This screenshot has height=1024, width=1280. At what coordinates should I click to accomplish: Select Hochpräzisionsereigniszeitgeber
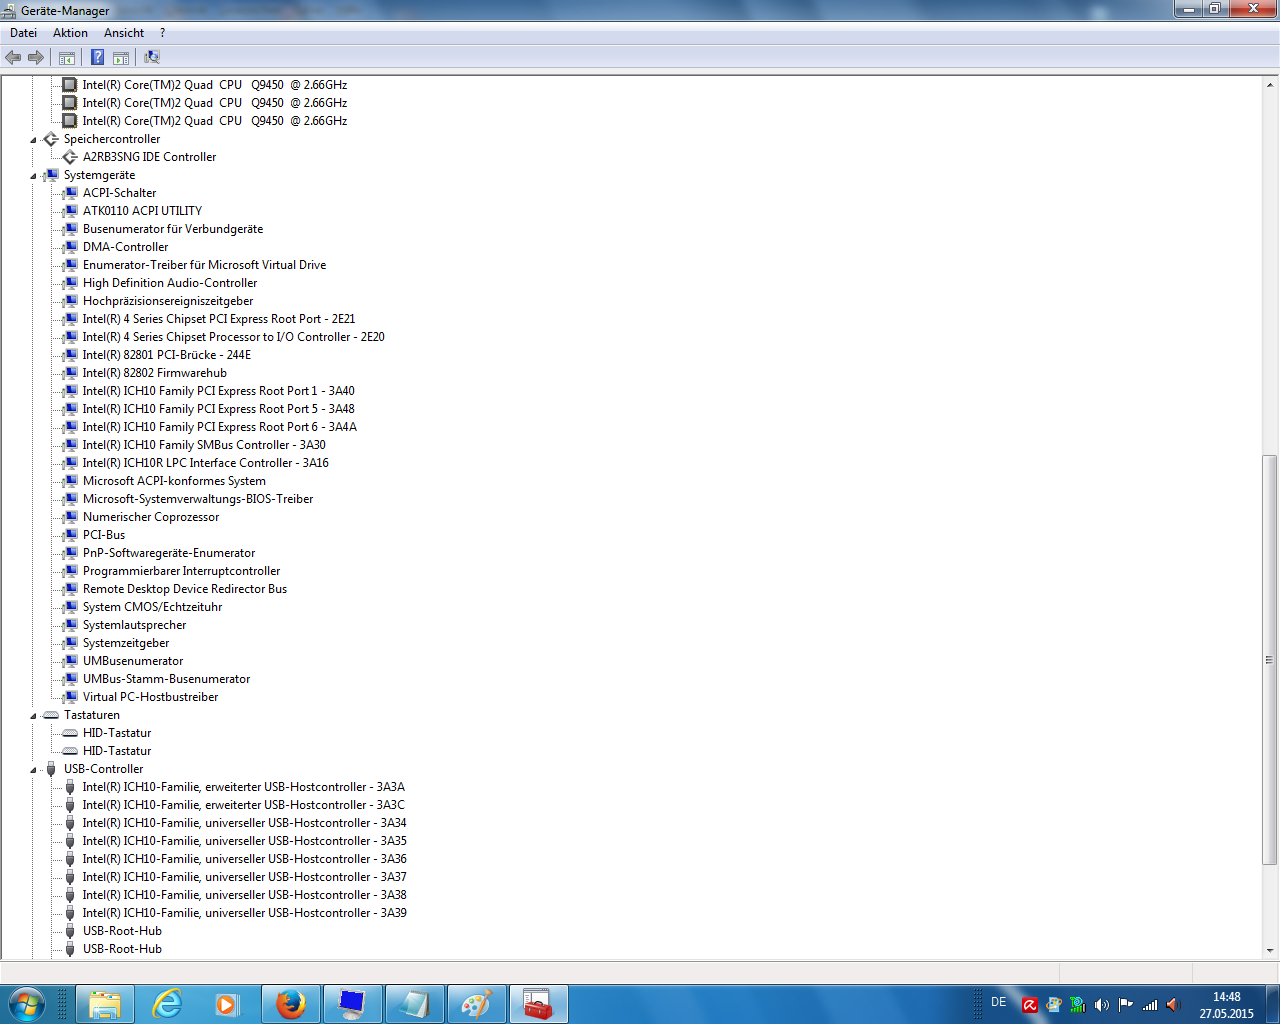coord(168,301)
